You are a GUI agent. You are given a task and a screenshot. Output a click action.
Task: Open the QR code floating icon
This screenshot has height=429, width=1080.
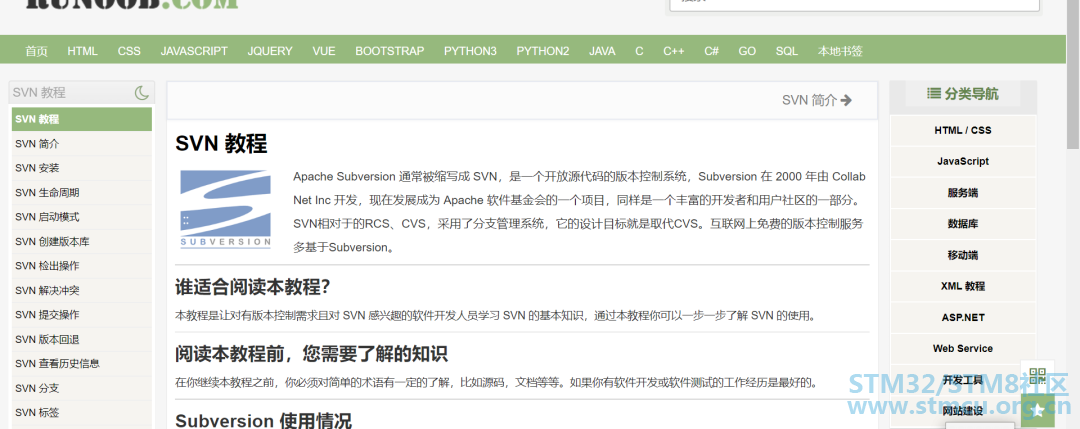tap(1037, 377)
